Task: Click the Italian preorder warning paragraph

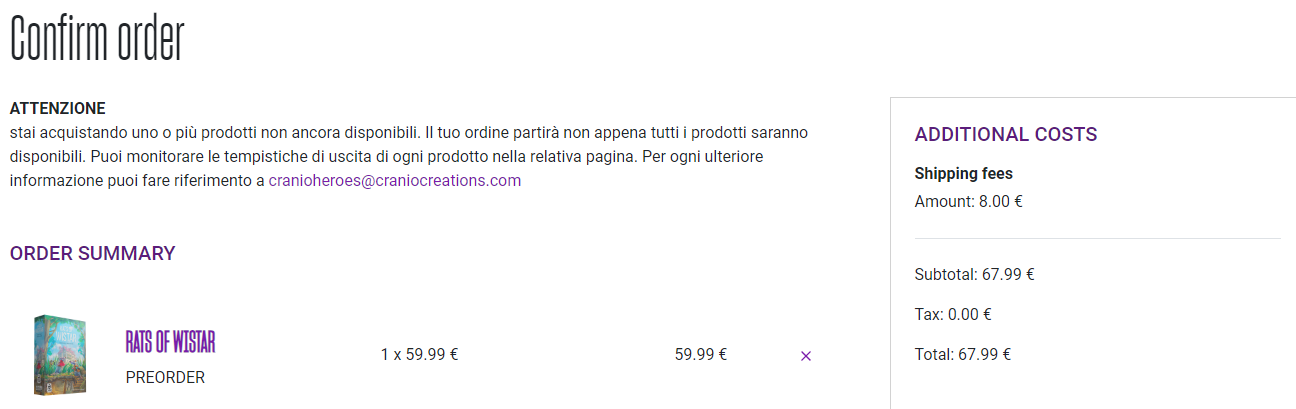Action: (x=409, y=157)
